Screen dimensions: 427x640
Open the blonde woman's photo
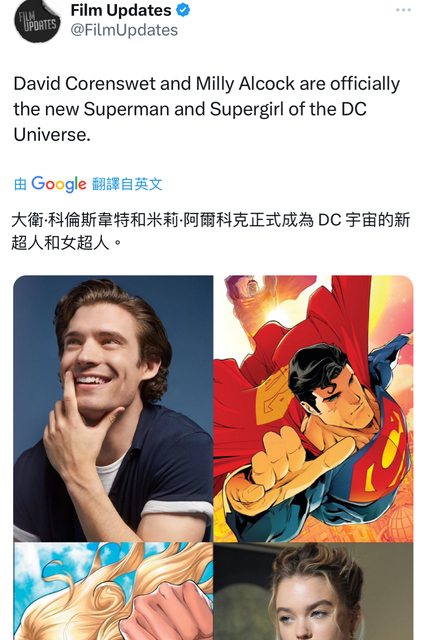pyautogui.click(x=314, y=591)
